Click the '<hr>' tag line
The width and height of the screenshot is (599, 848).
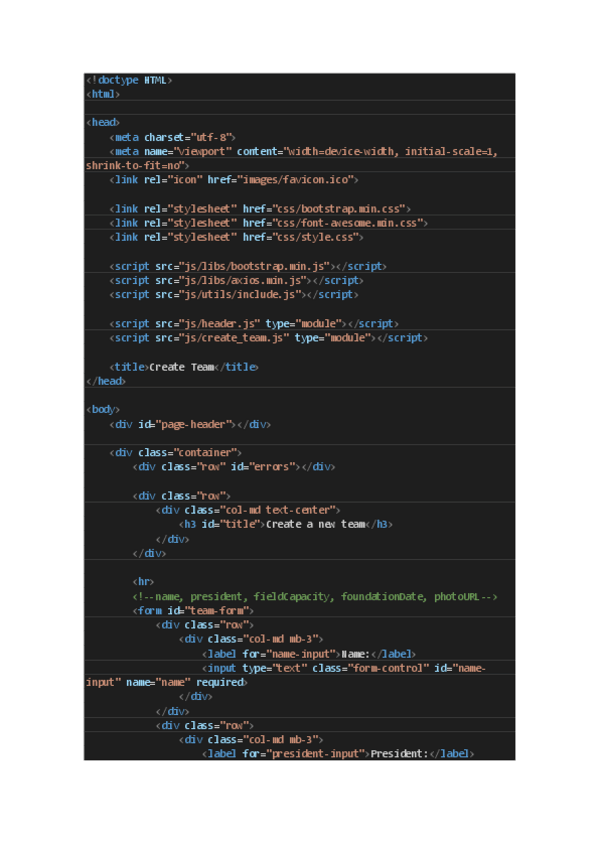pos(143,581)
